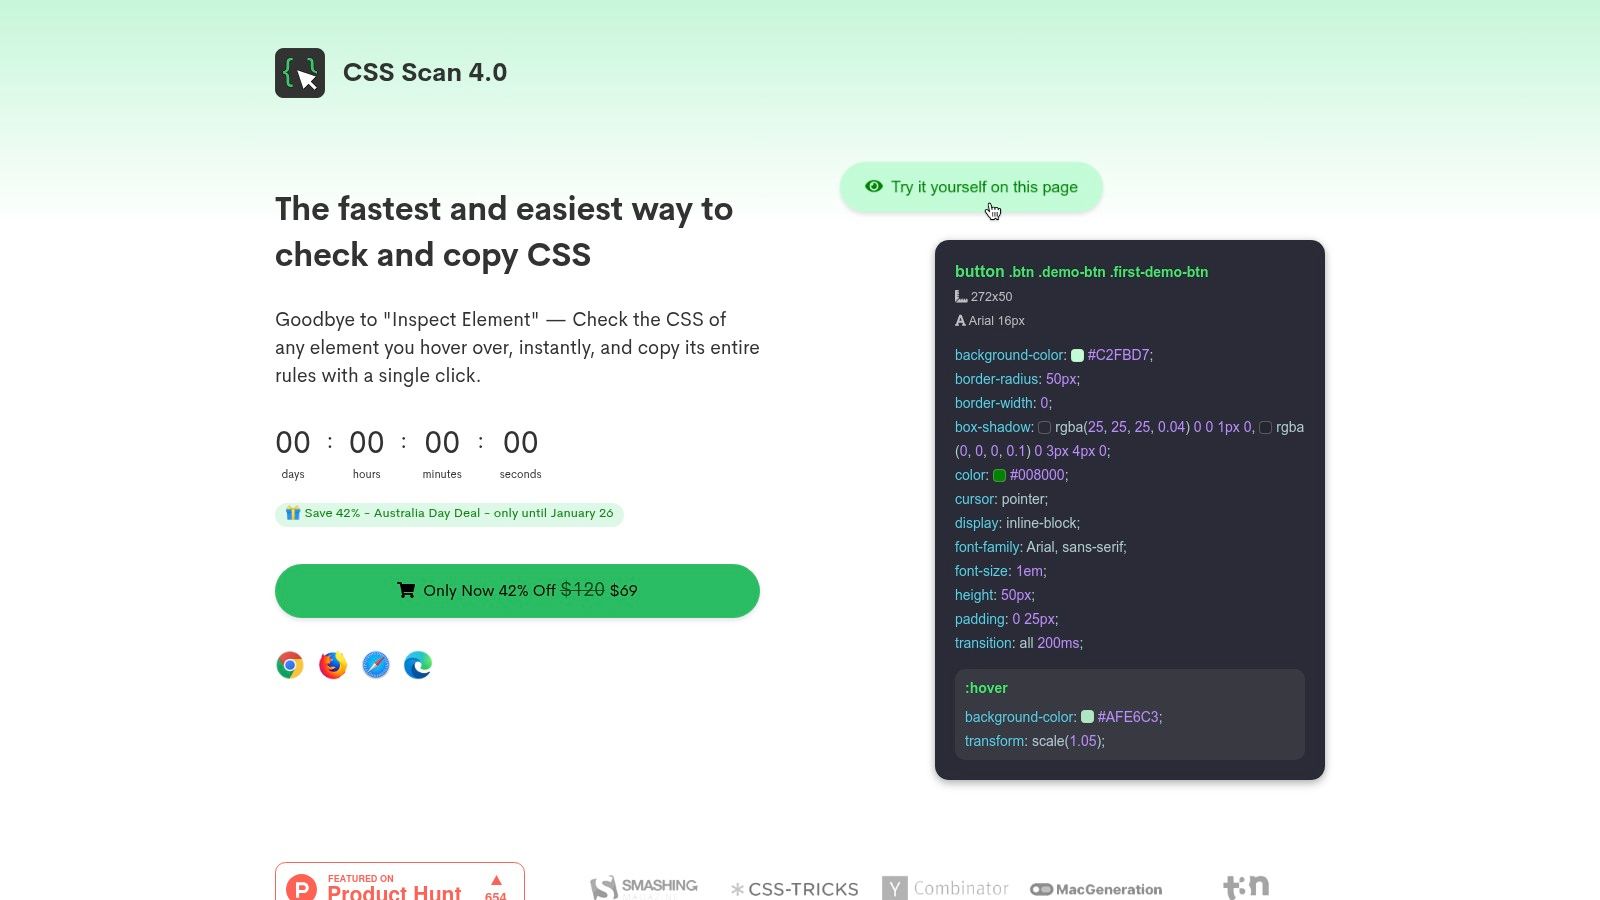Image resolution: width=1600 pixels, height=900 pixels.
Task: Click the ruler icon showing 272x50 dimensions
Action: (x=961, y=296)
